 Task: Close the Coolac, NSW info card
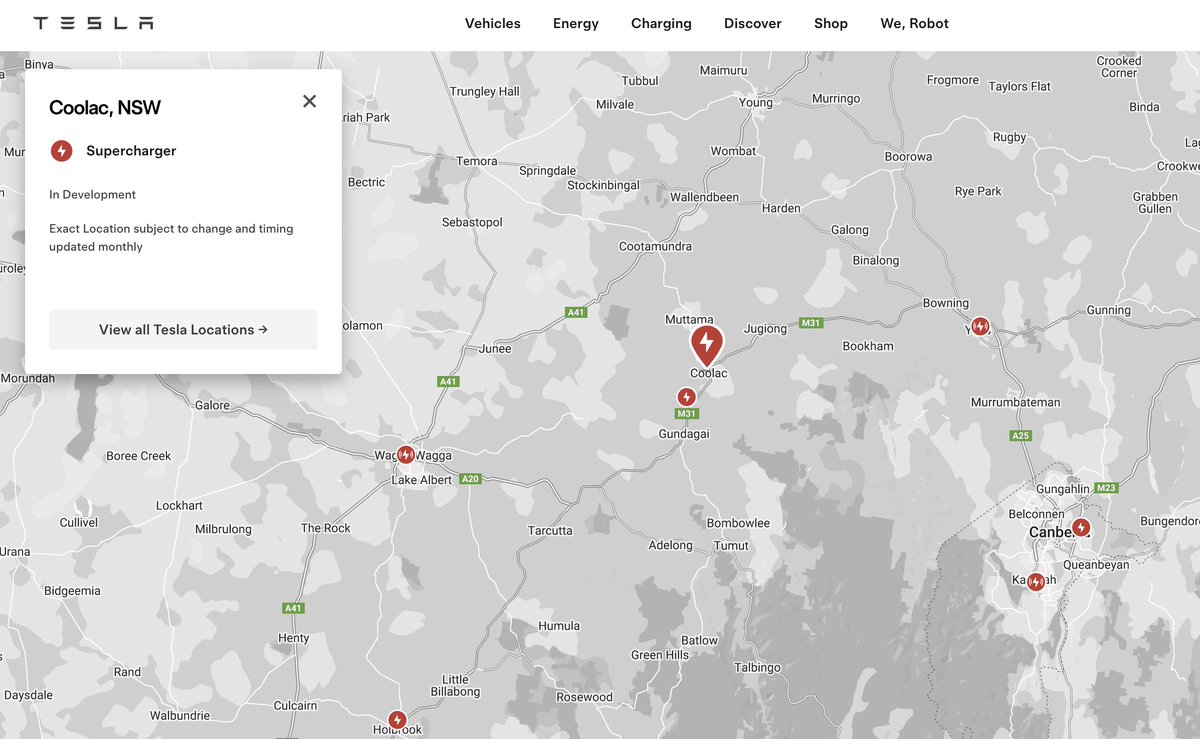coord(309,101)
